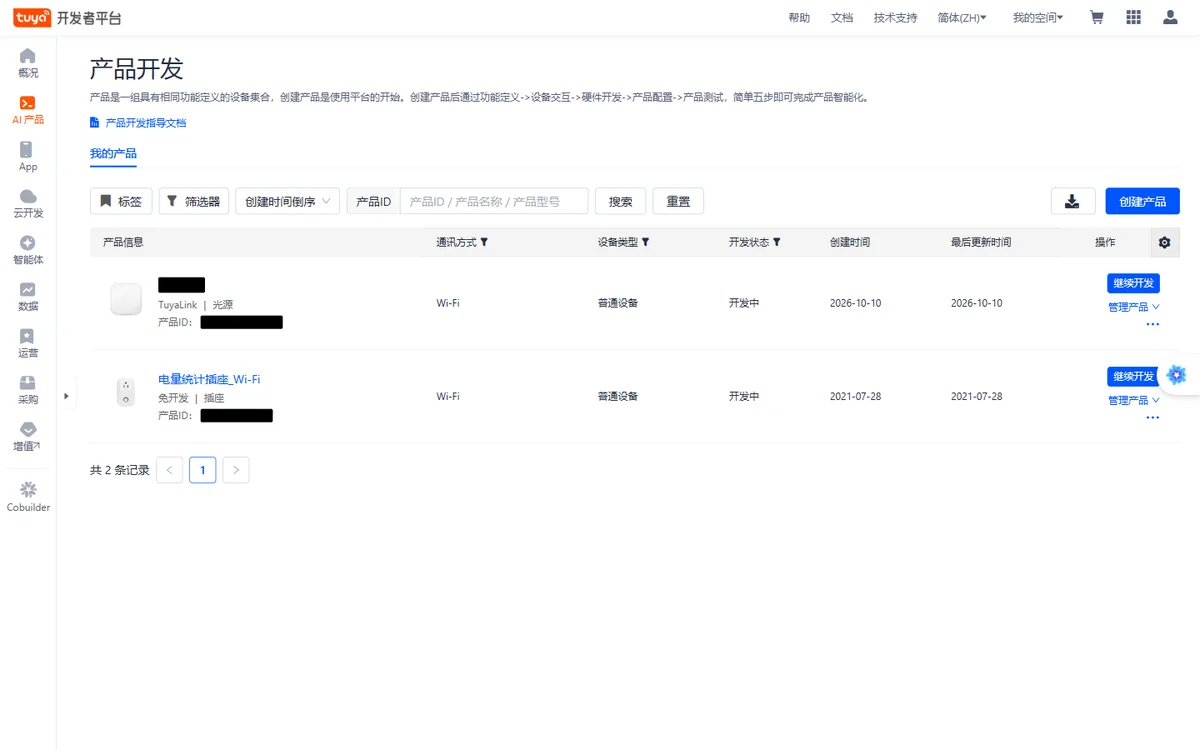
Task: Click 共 2 条记录 record count
Action: pos(120,470)
